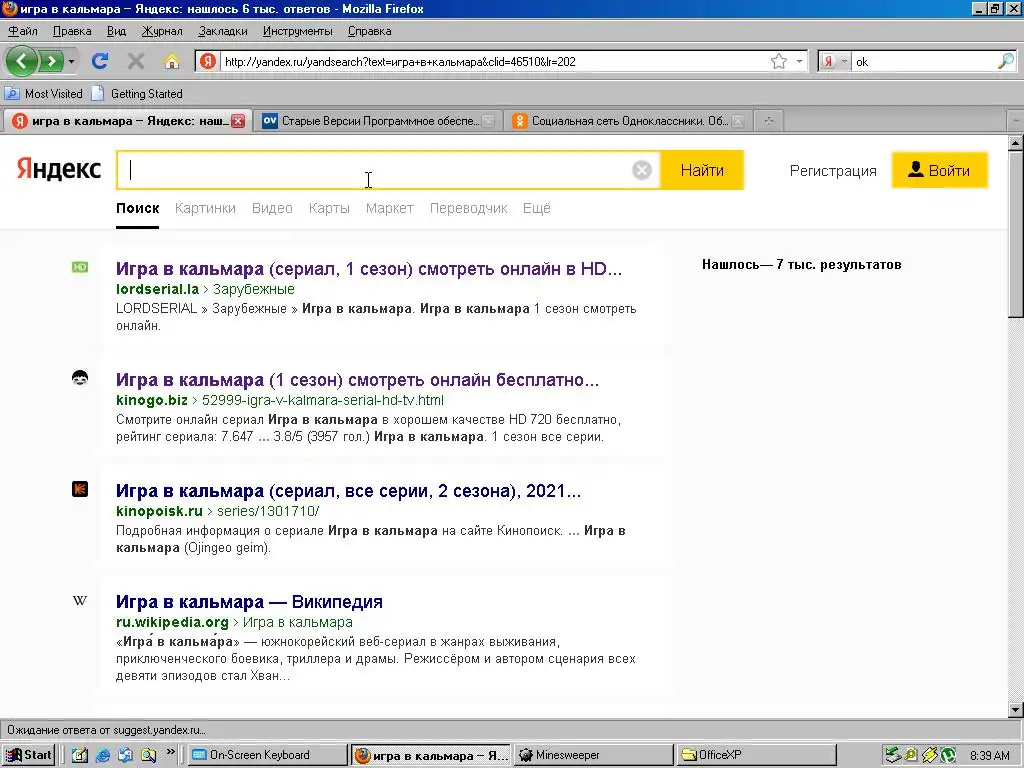Open the Вид menu
The width and height of the screenshot is (1024, 768).
coord(116,31)
